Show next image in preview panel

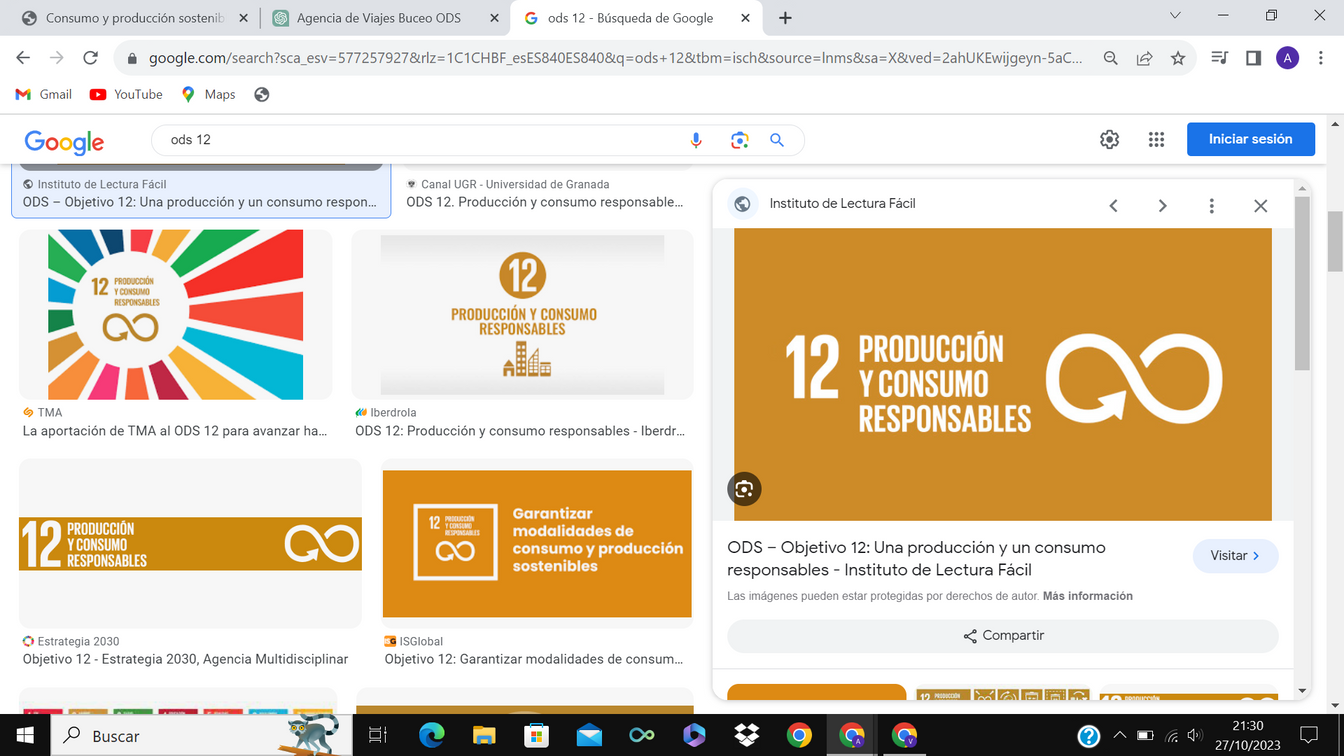[x=1162, y=205]
